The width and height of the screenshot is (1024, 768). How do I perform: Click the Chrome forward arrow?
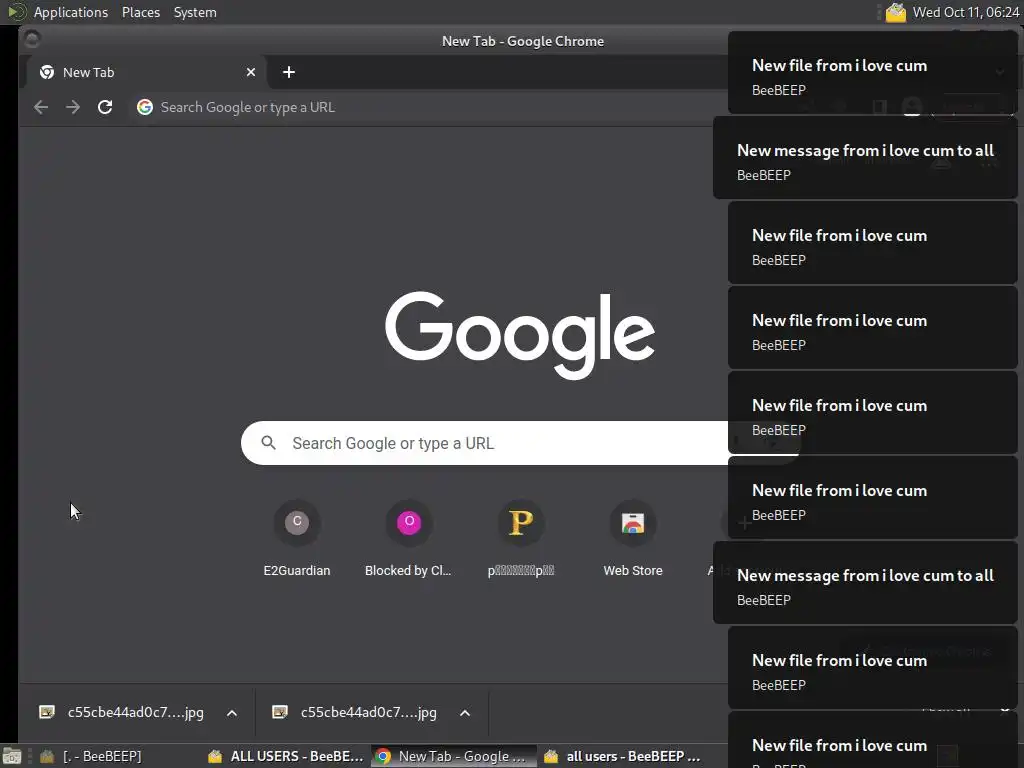[72, 107]
